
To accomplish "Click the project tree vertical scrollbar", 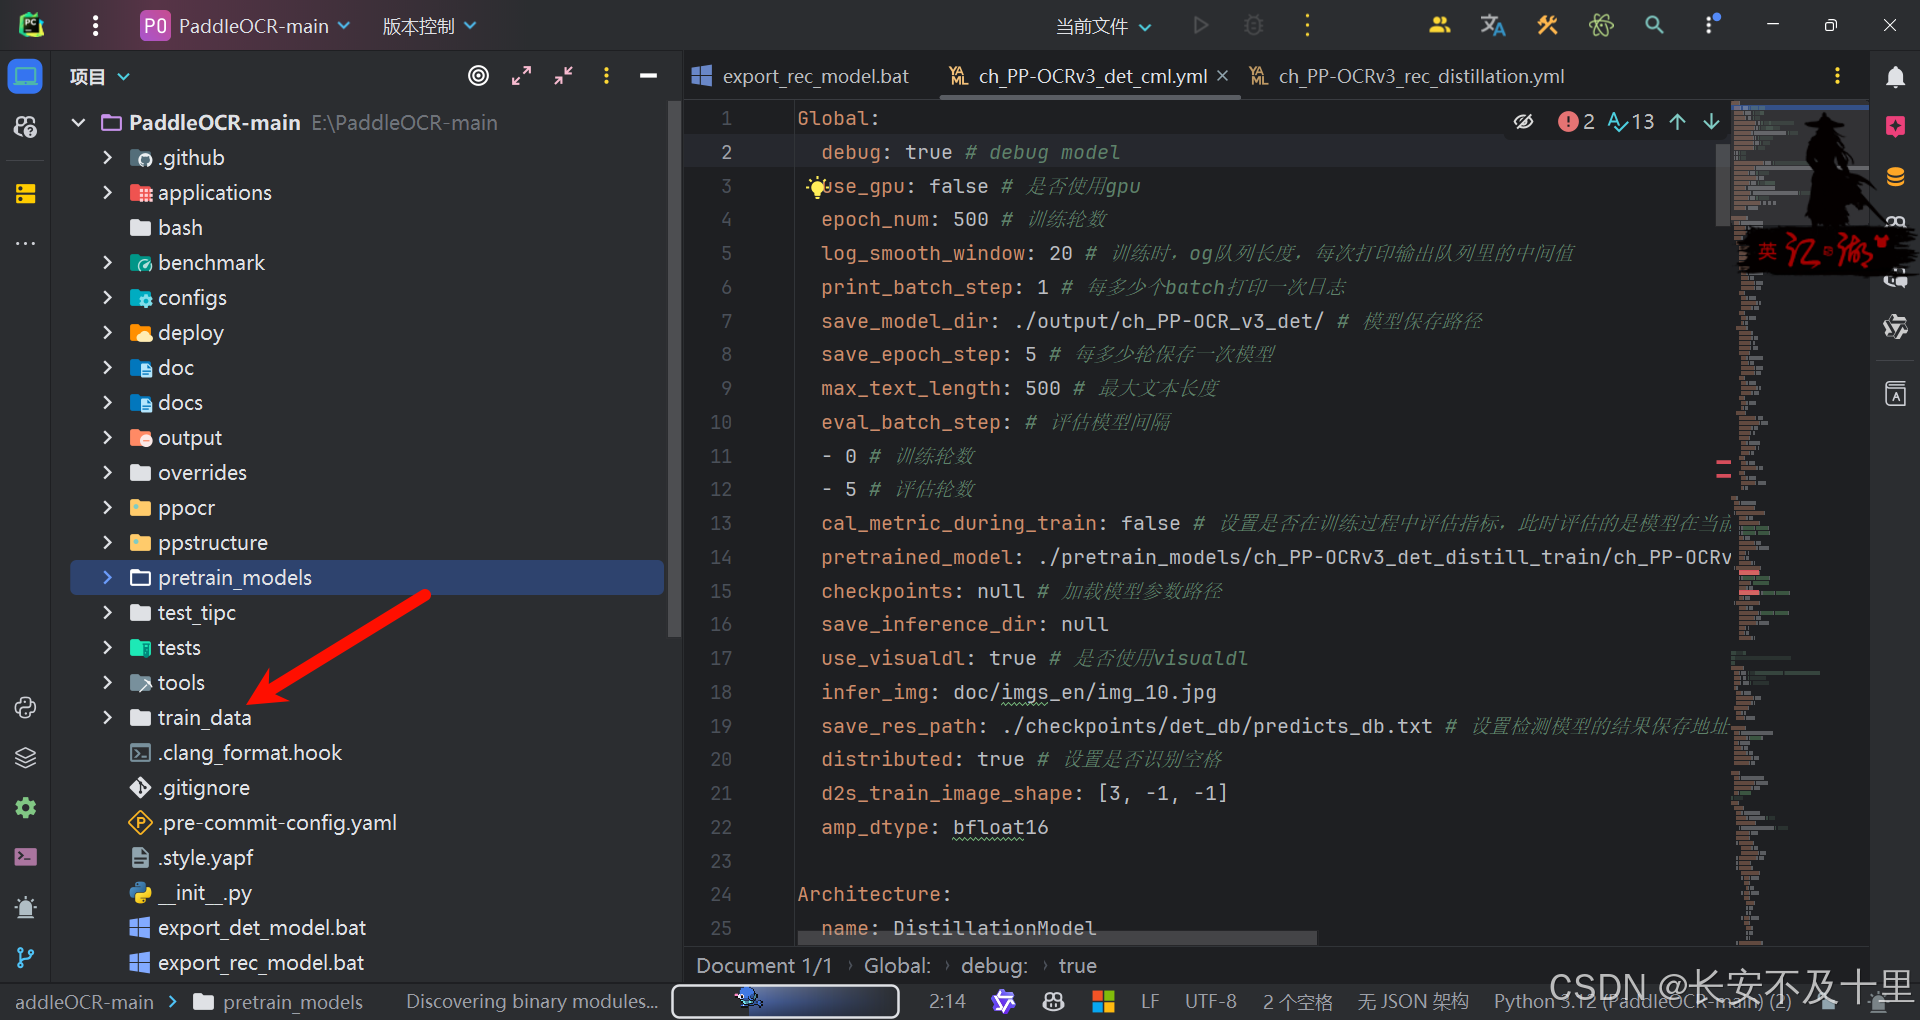I will click(674, 370).
